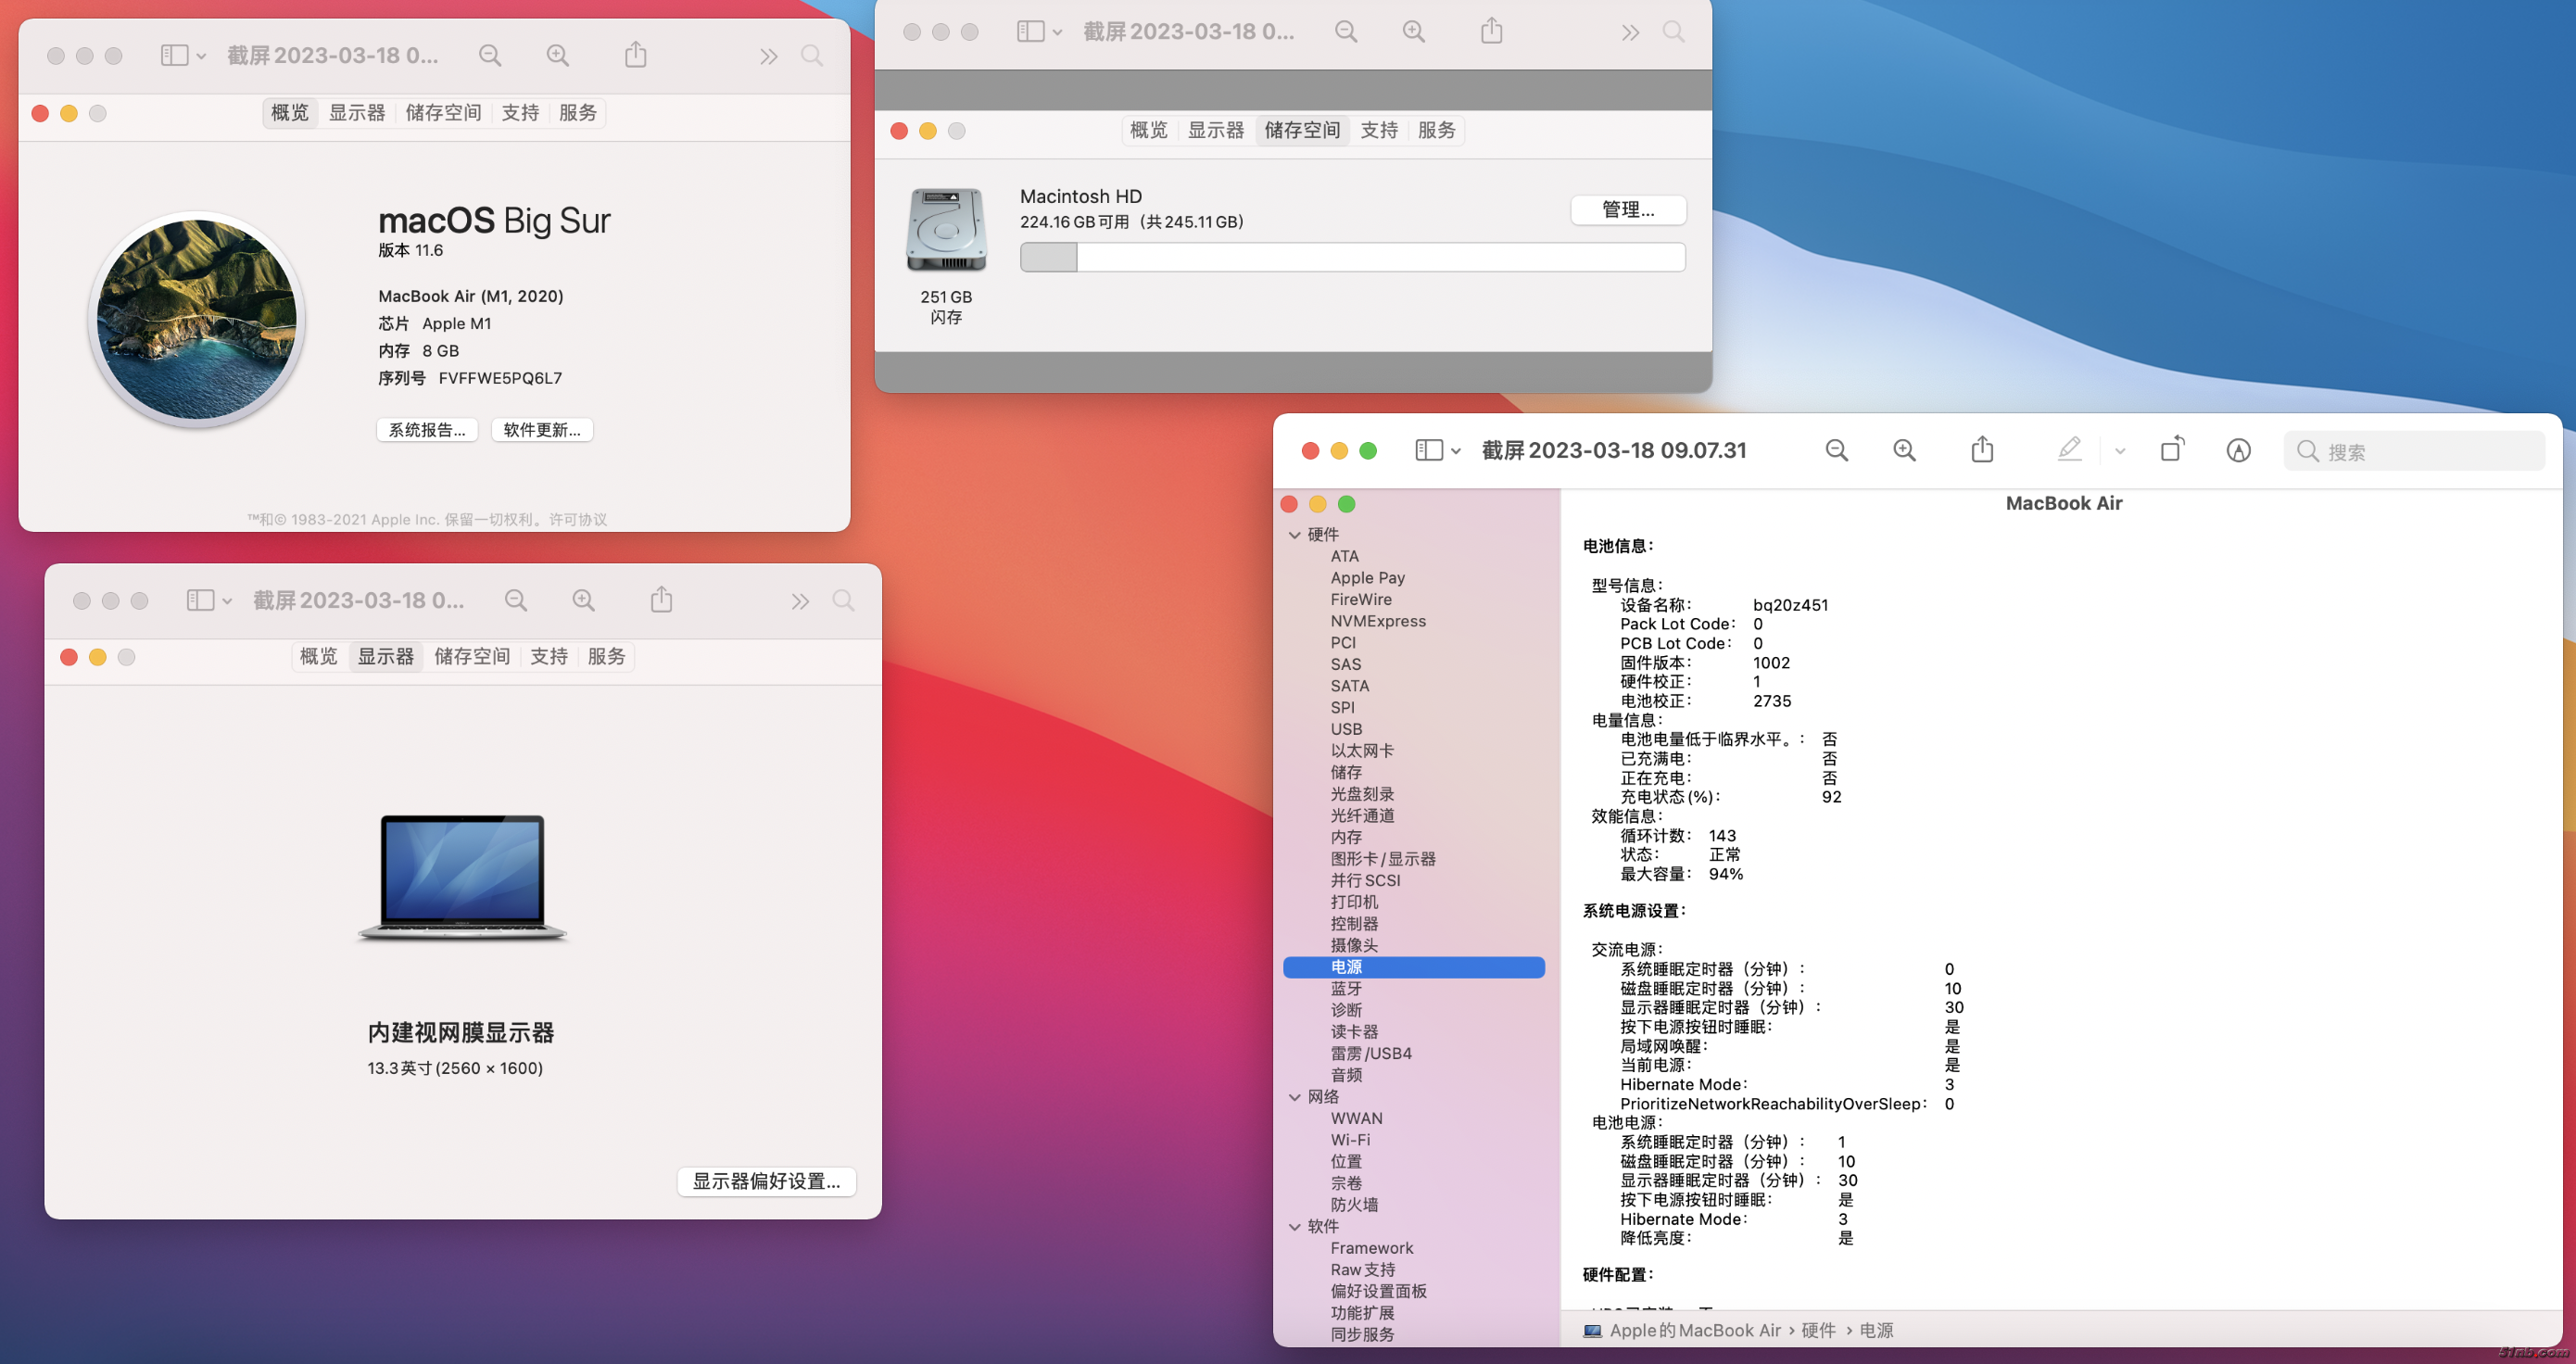Click the 软件更新... button
Screen dimensions: 2576x1364
point(542,430)
